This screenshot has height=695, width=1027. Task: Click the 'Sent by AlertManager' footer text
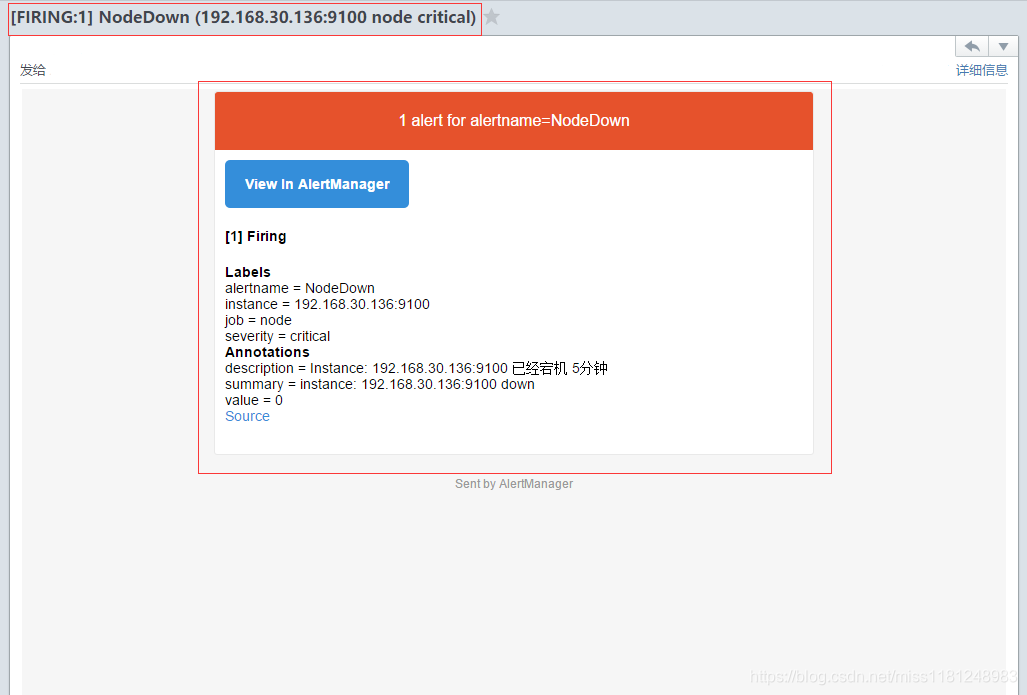[514, 484]
